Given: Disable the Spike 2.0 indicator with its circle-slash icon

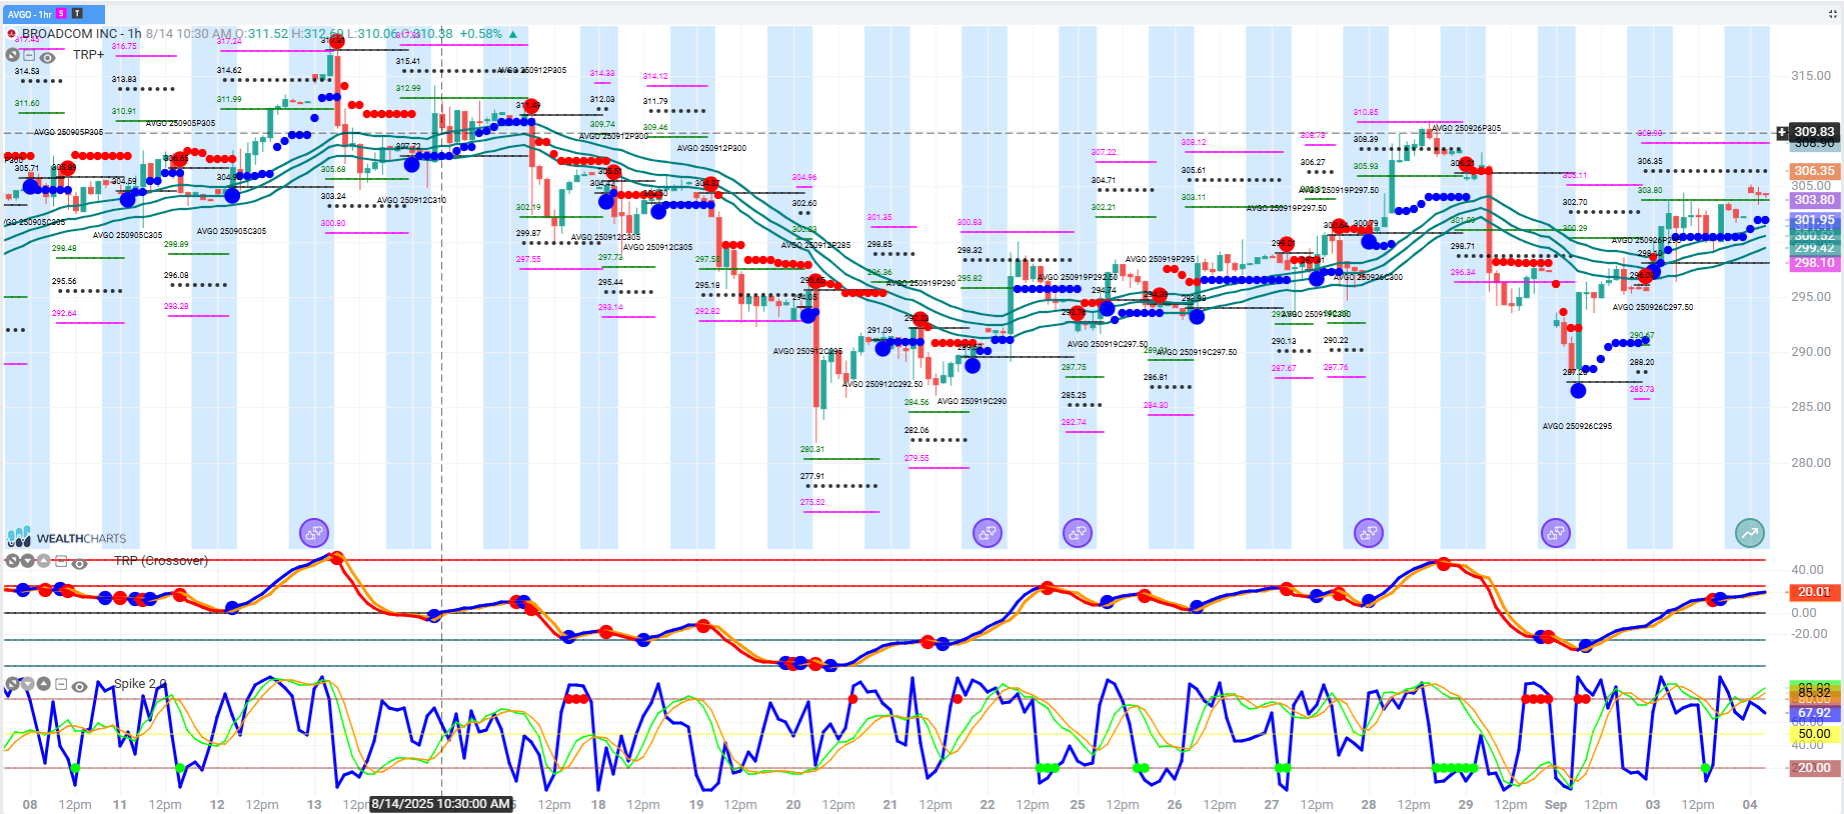Looking at the screenshot, I should (x=13, y=685).
